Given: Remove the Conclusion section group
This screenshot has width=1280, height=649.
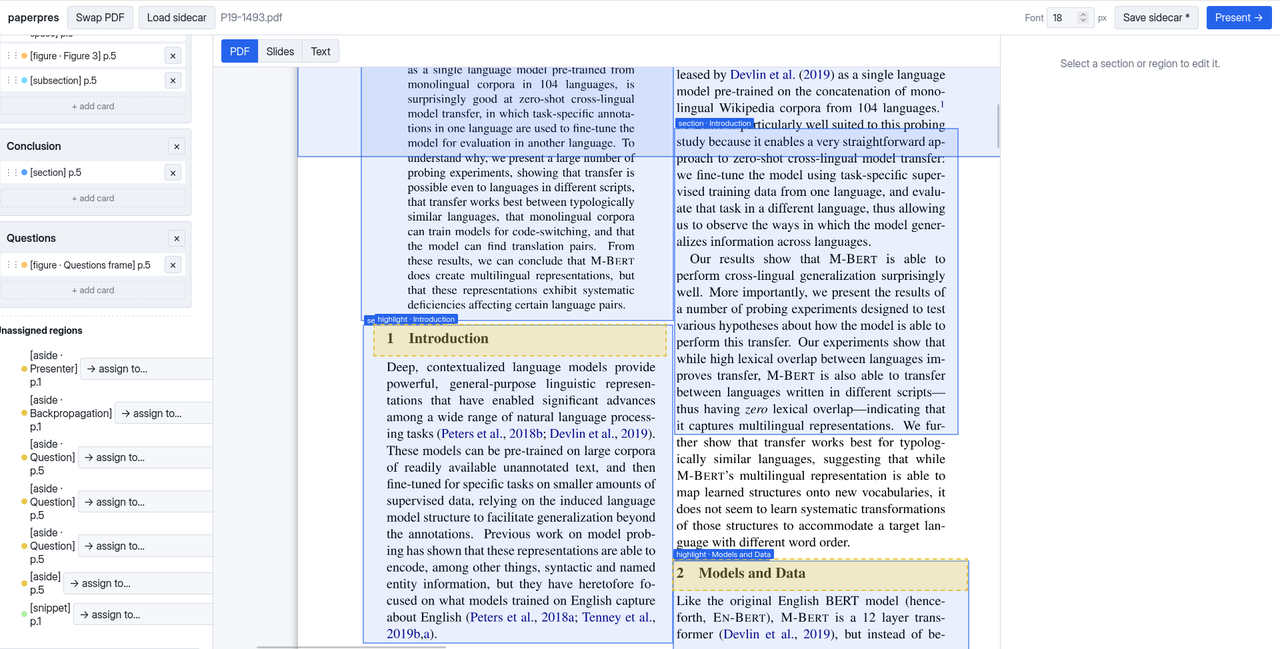Looking at the screenshot, I should pos(177,146).
